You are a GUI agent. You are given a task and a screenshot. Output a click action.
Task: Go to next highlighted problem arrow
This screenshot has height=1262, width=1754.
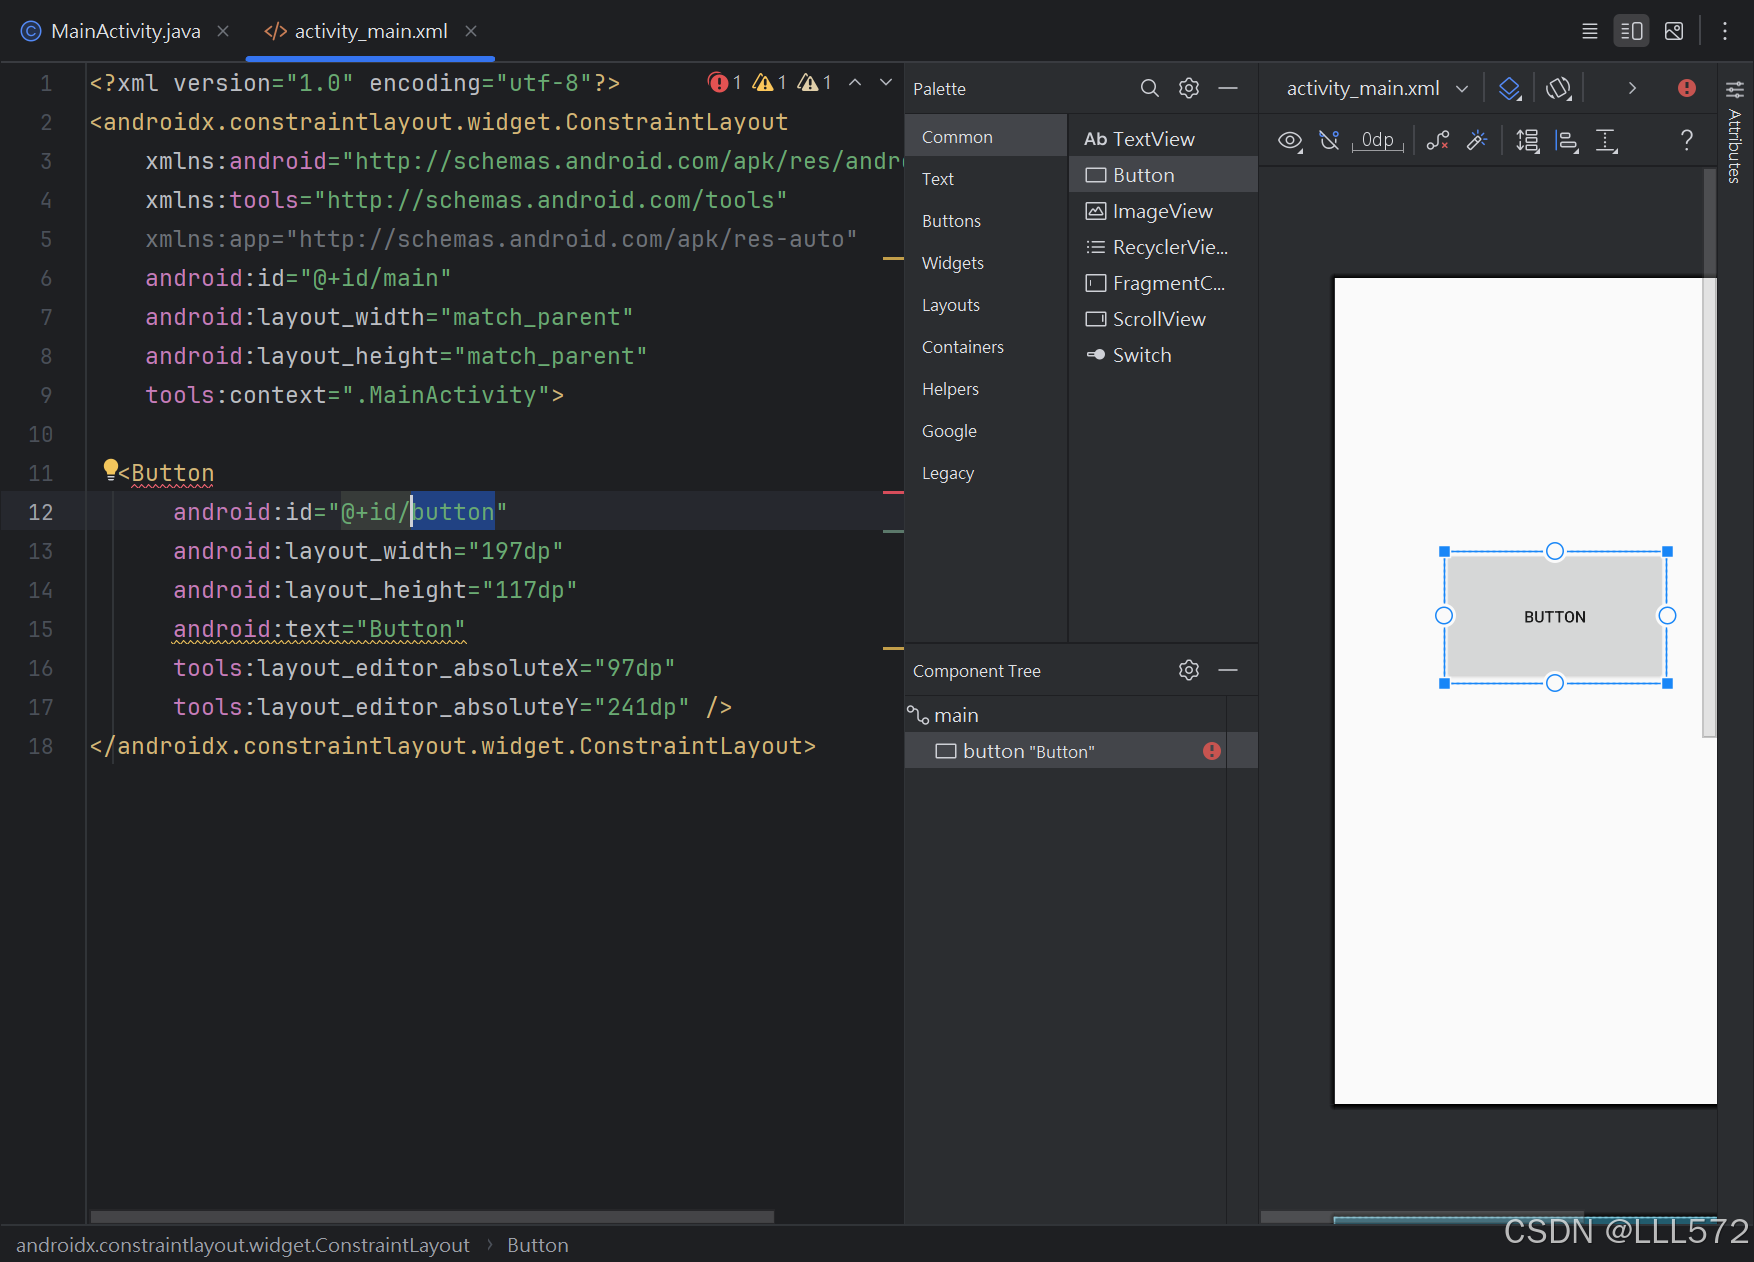[886, 82]
